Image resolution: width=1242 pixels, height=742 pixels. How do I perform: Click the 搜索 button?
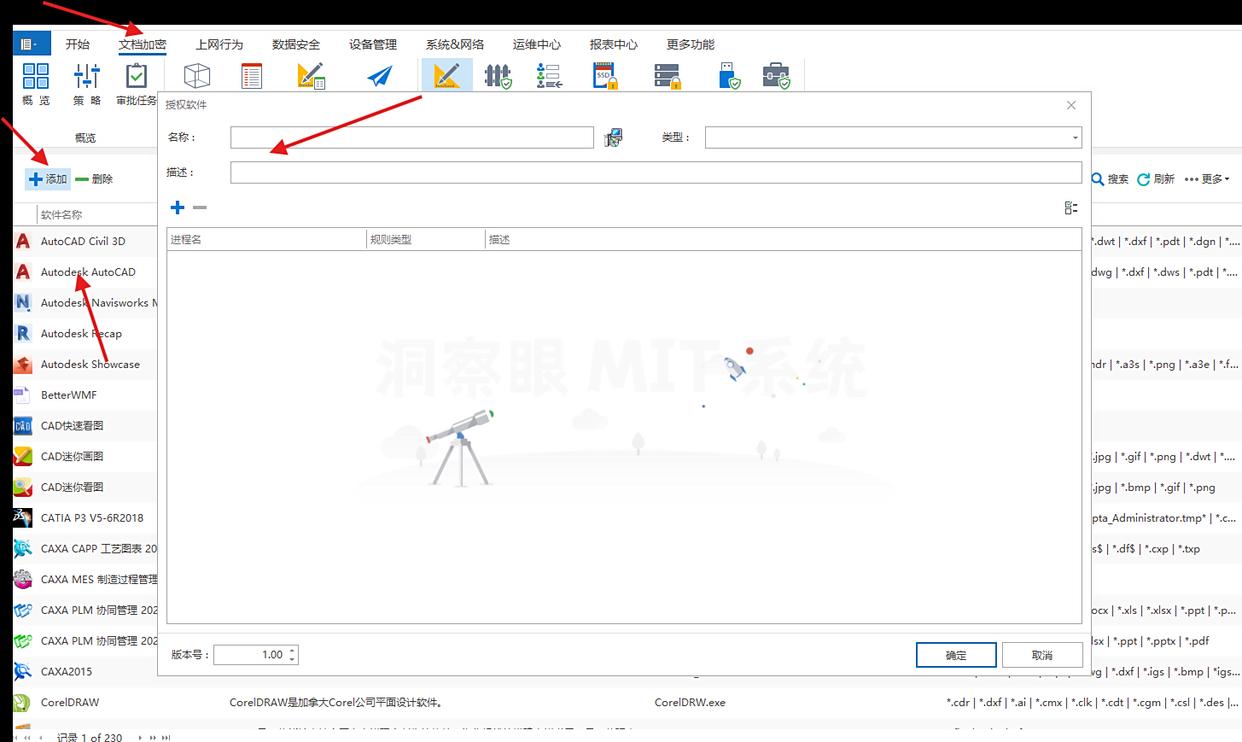(1110, 179)
